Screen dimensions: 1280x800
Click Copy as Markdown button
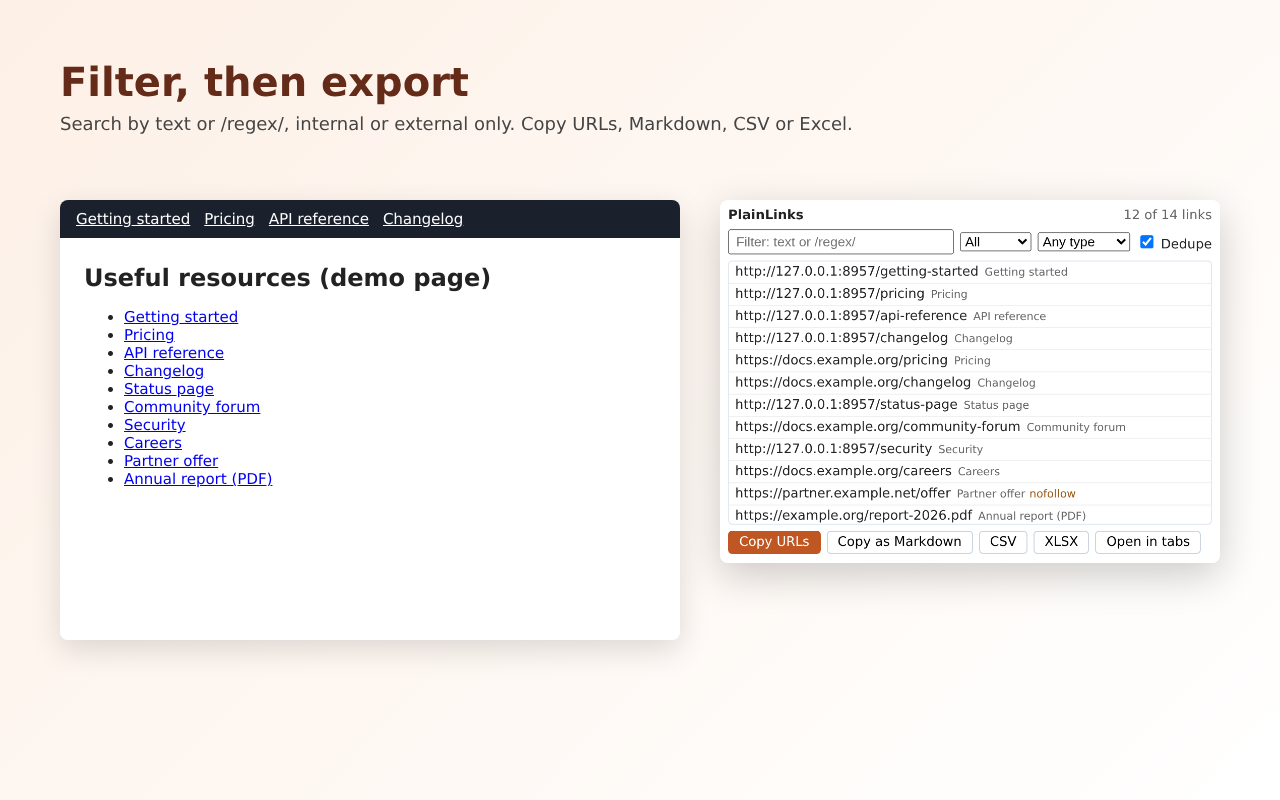(900, 542)
